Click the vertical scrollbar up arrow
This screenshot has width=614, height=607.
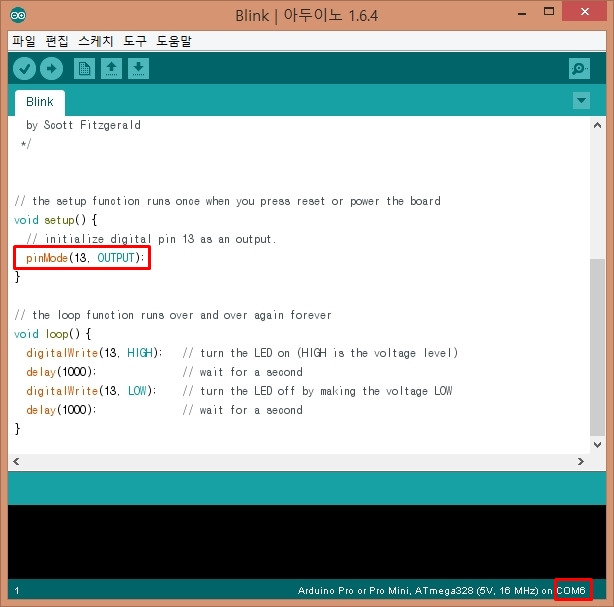(597, 125)
